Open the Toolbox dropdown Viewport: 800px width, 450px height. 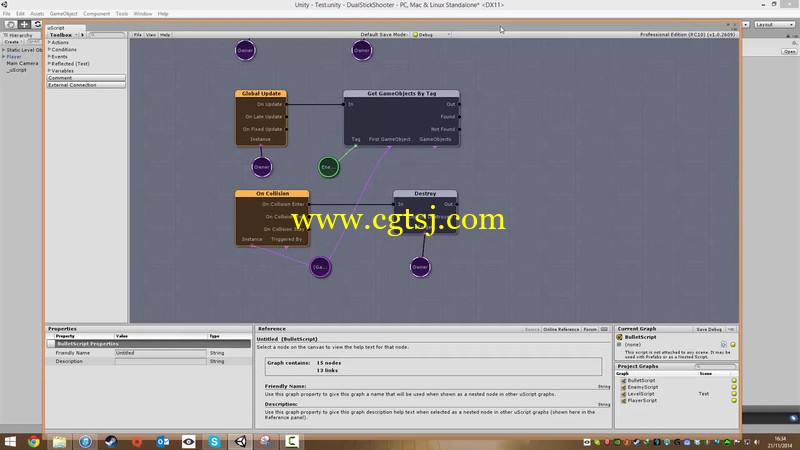tap(63, 35)
